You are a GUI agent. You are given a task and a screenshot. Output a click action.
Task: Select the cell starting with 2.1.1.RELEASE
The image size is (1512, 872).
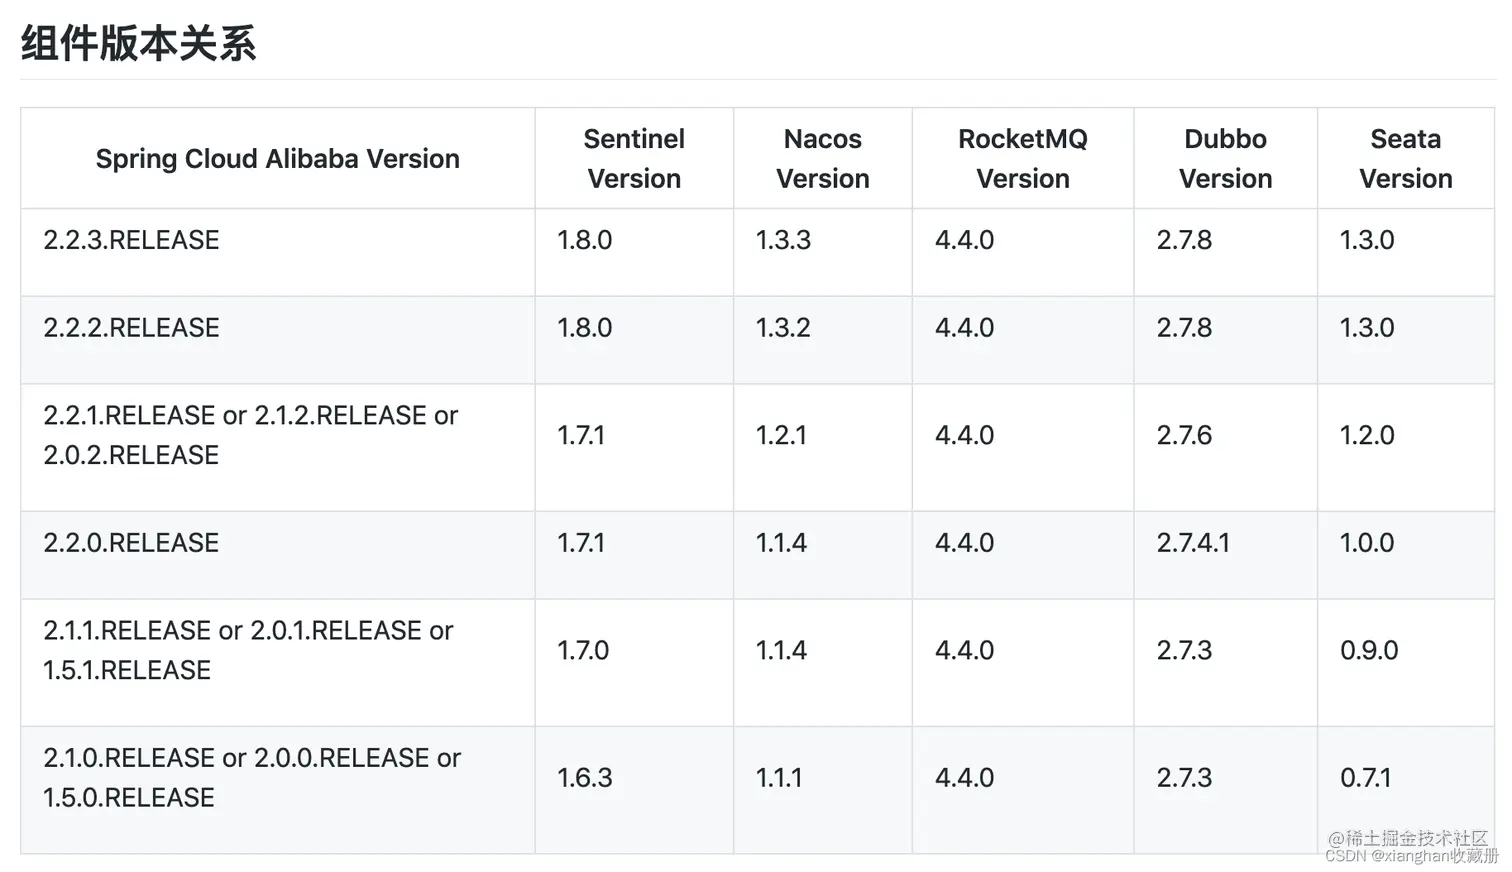248,650
